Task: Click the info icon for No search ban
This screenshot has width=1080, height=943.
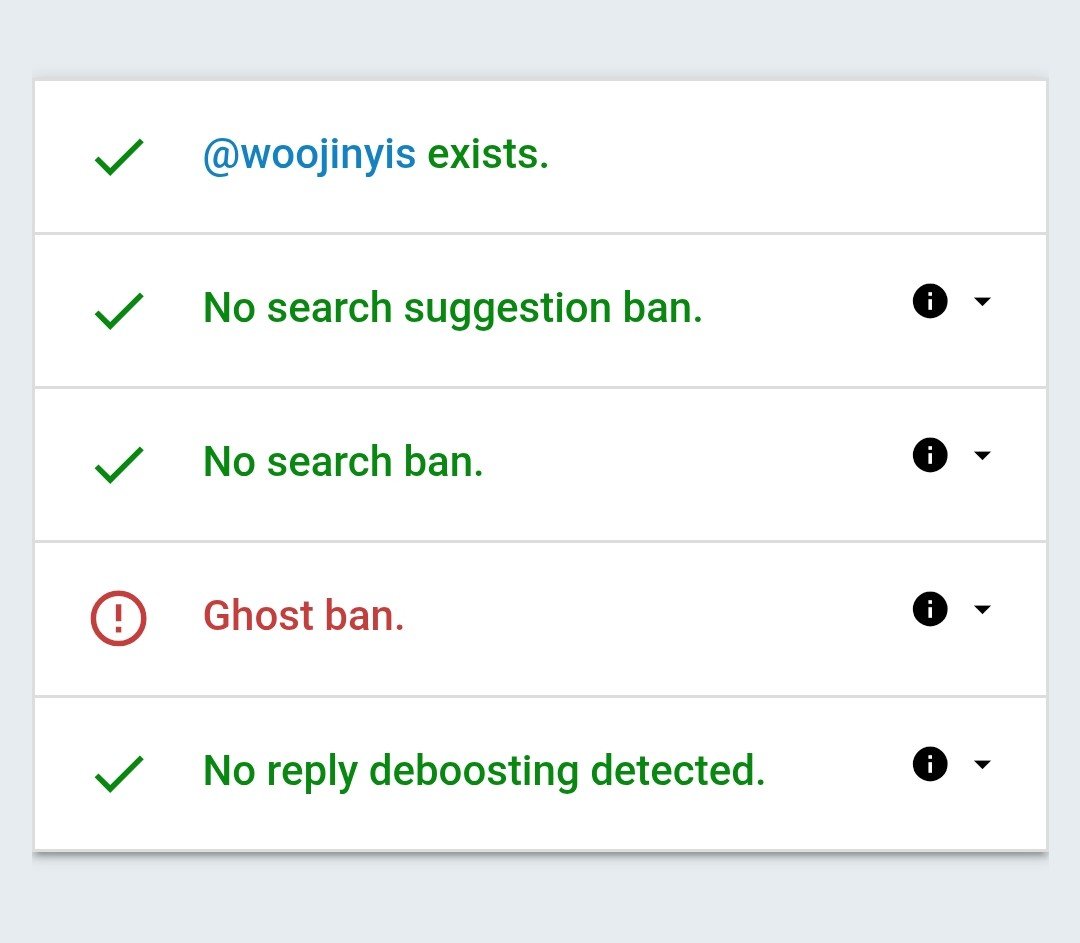Action: point(930,455)
